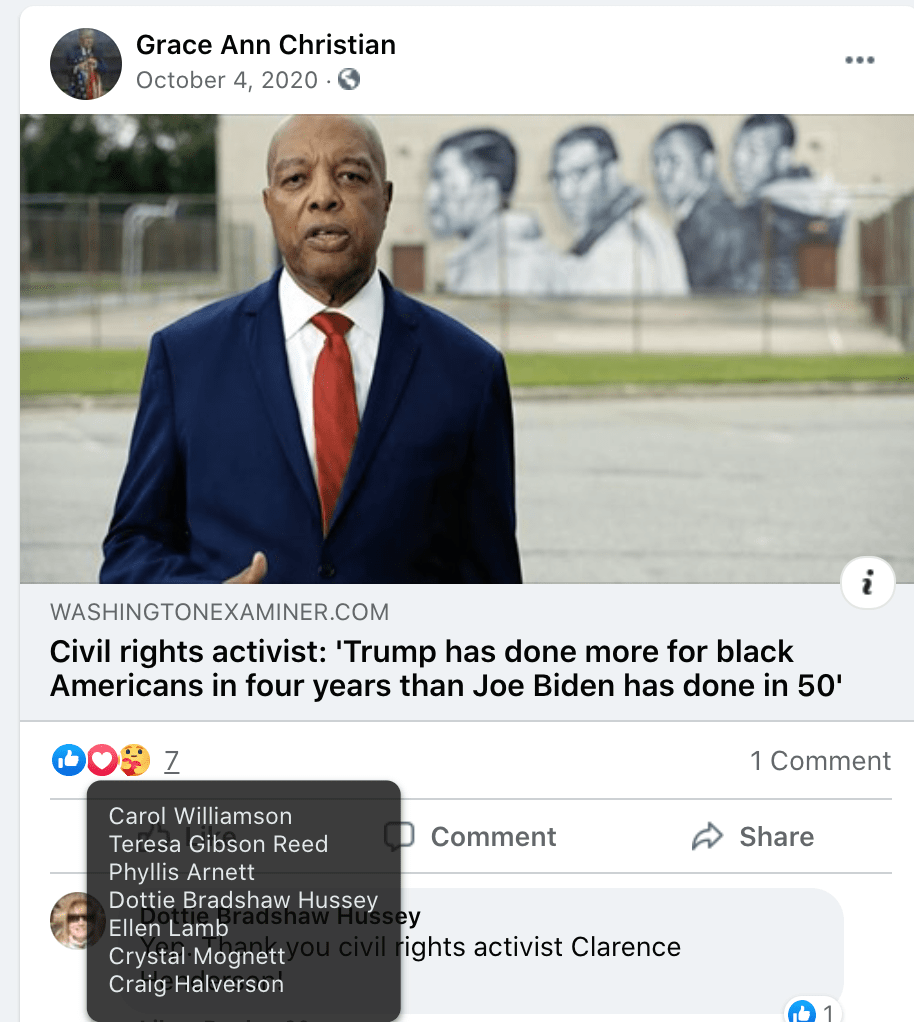Open the three-dots post options menu

(x=859, y=60)
